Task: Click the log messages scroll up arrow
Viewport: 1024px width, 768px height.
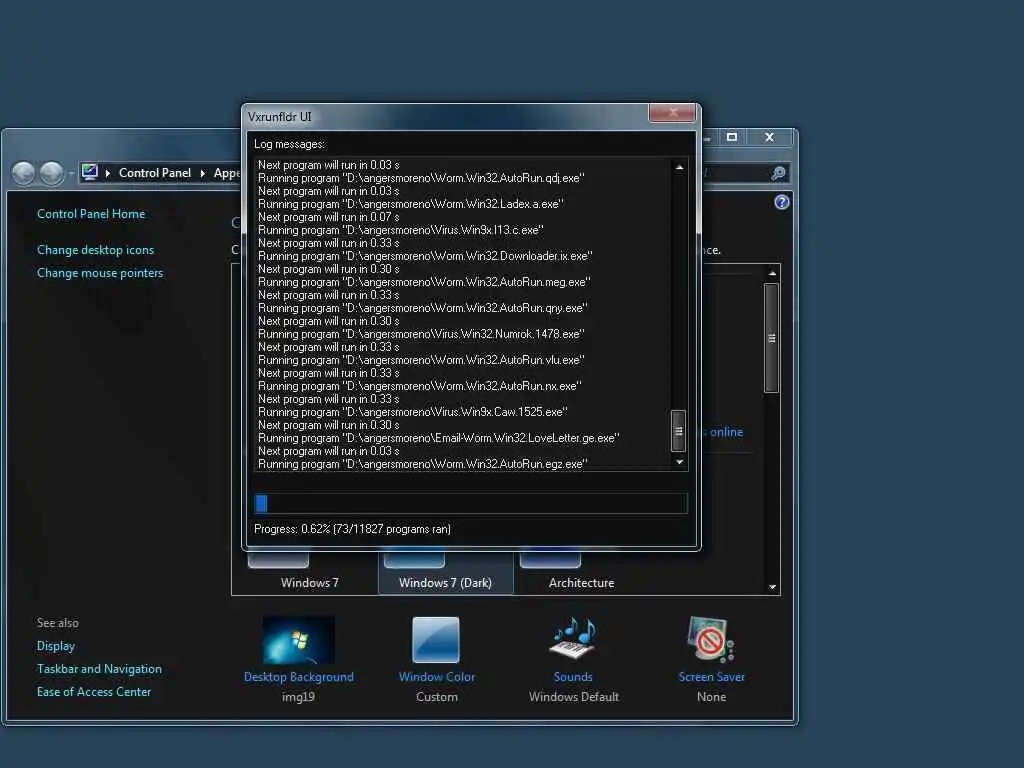Action: tap(679, 167)
